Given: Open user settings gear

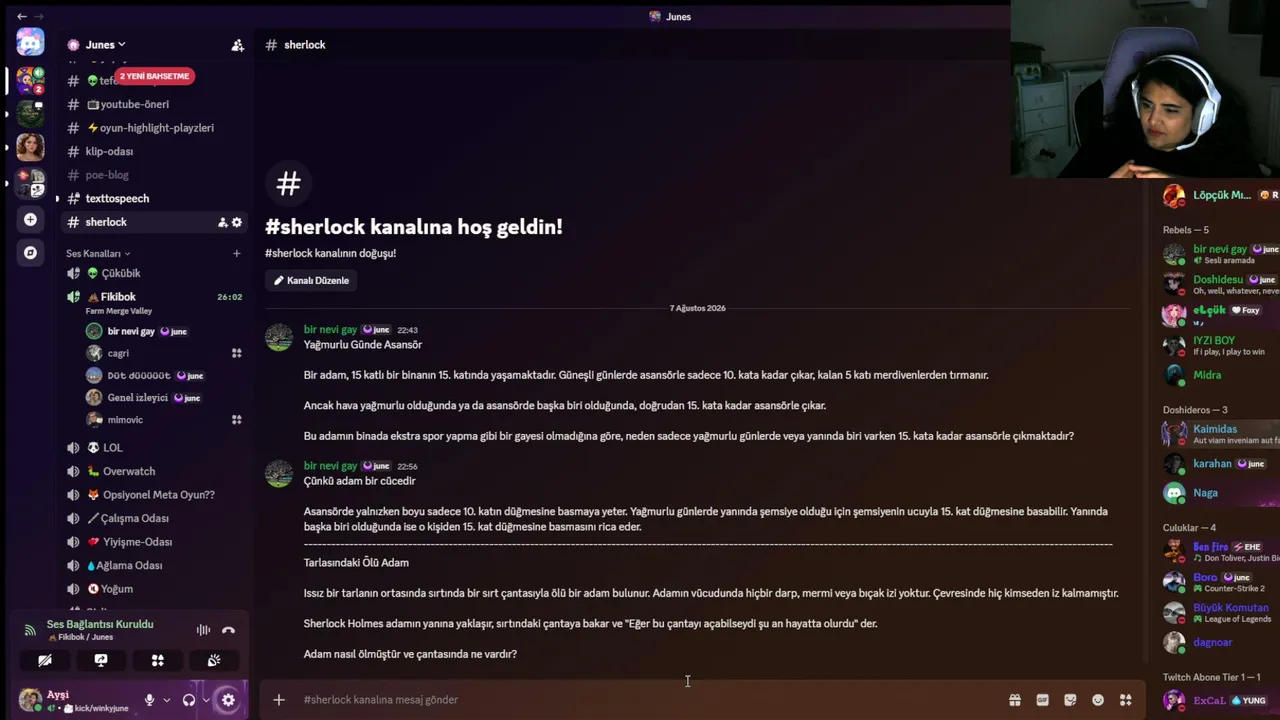Looking at the screenshot, I should coord(228,700).
